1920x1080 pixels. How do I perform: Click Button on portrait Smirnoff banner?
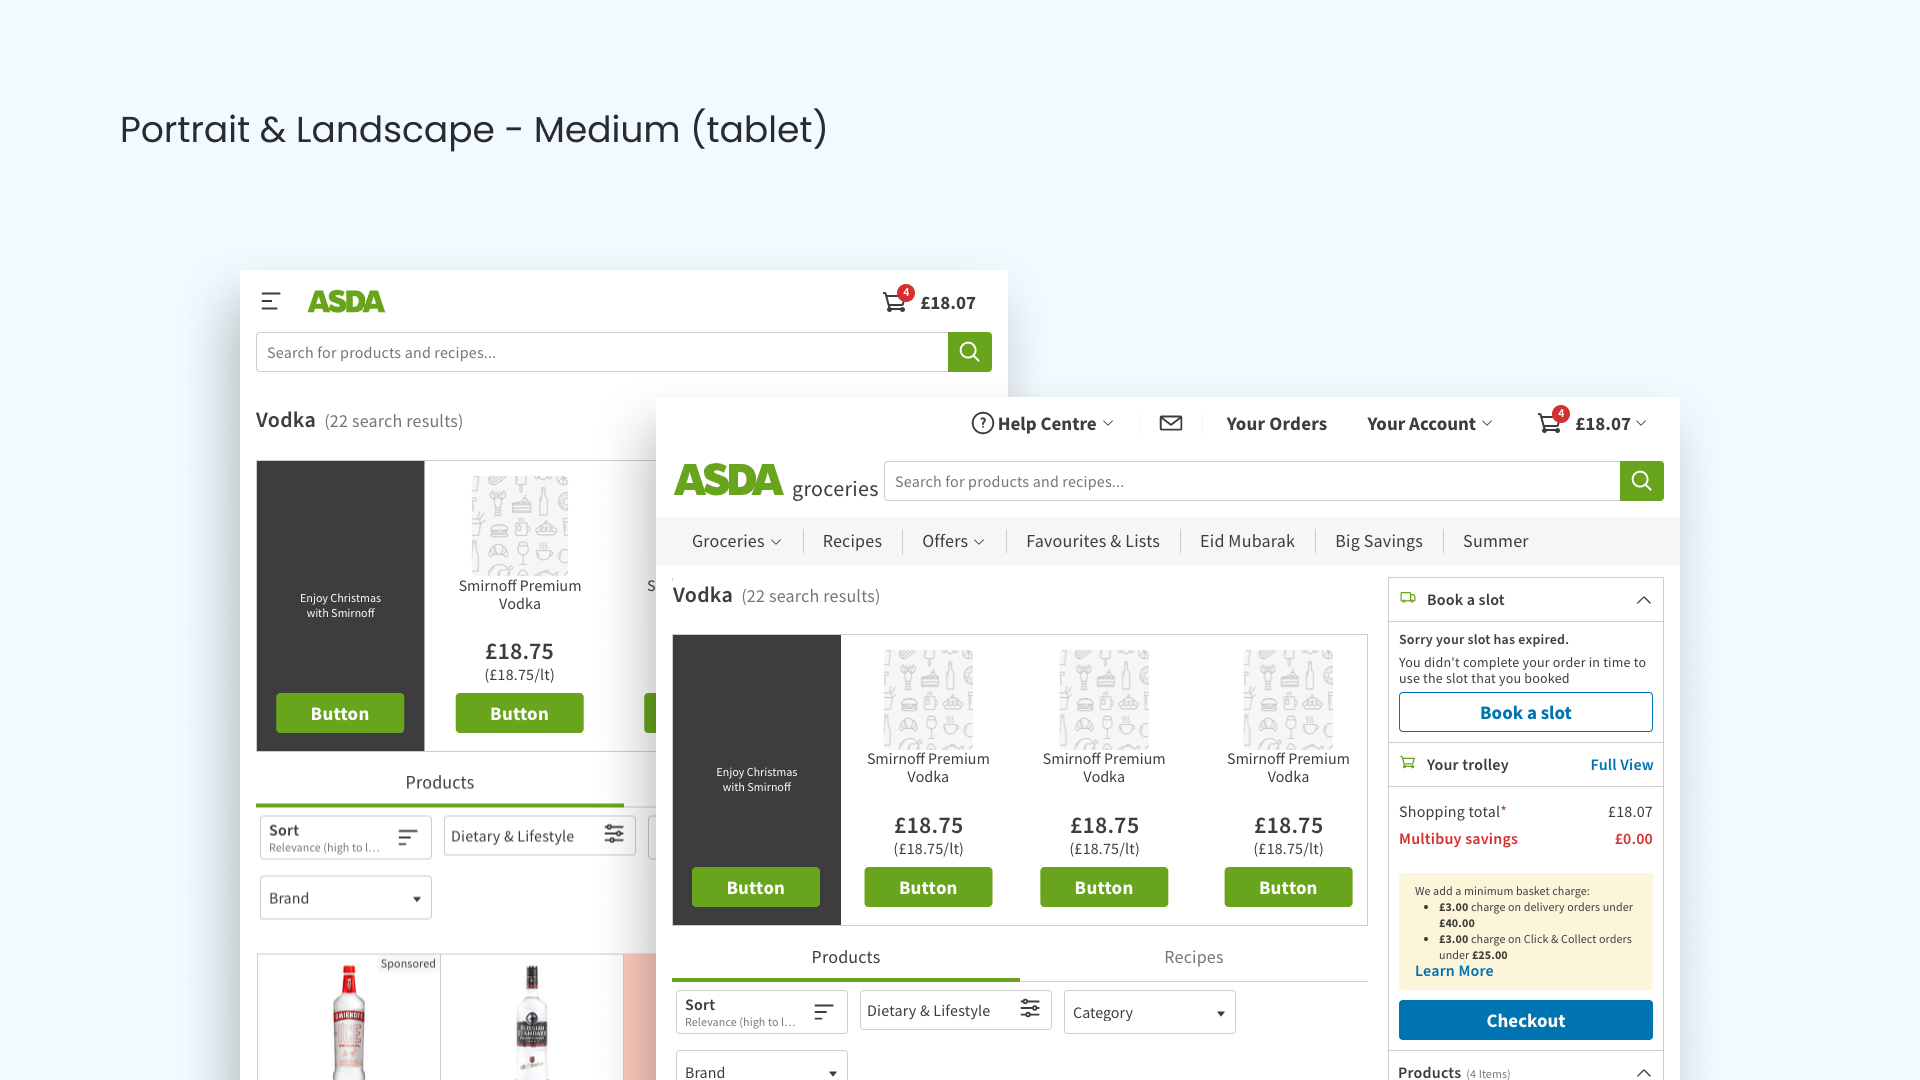[x=340, y=713]
